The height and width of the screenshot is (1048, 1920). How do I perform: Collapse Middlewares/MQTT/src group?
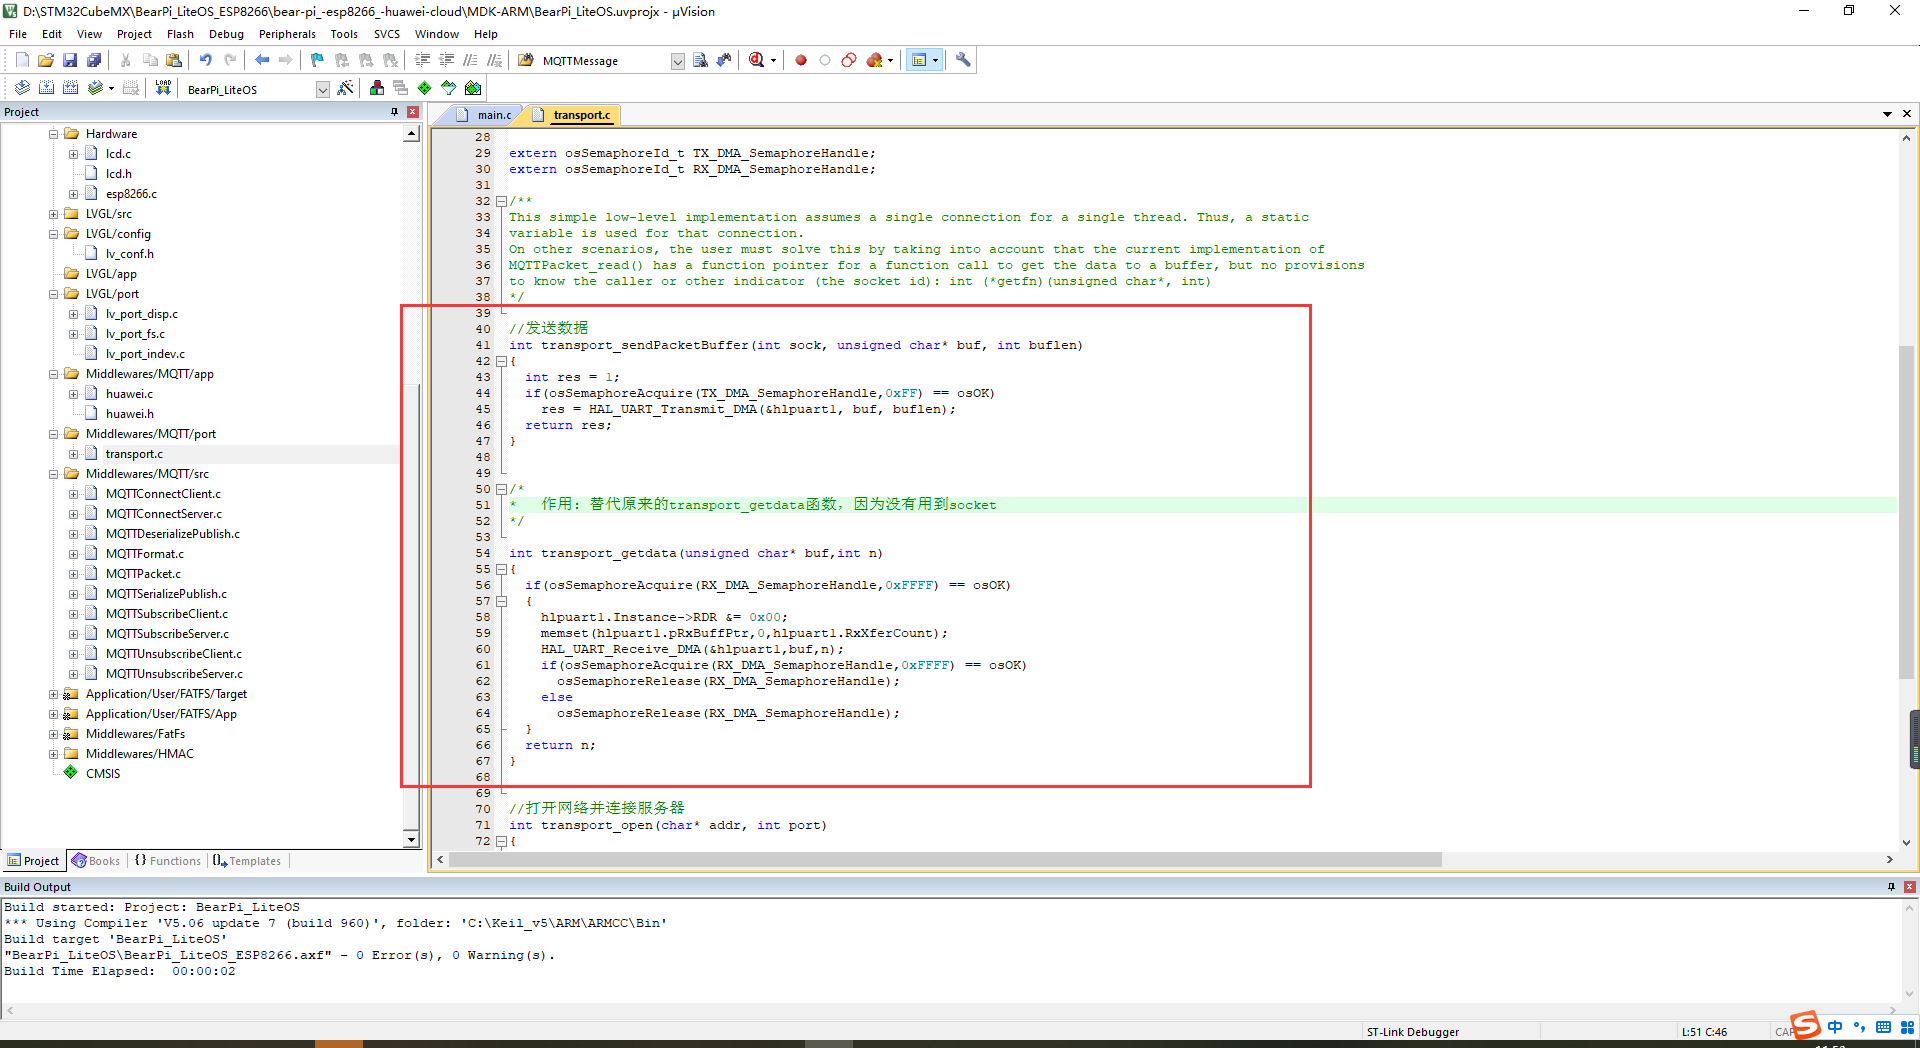pos(53,474)
